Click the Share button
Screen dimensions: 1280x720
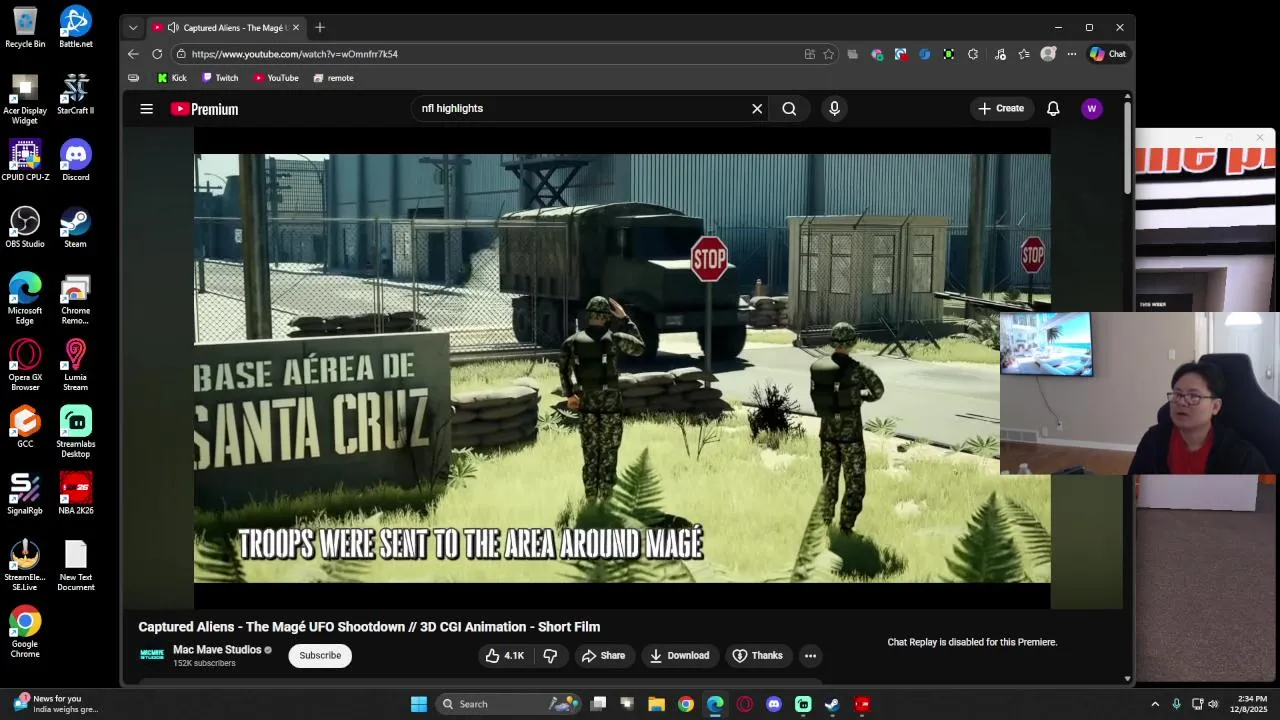coord(603,656)
